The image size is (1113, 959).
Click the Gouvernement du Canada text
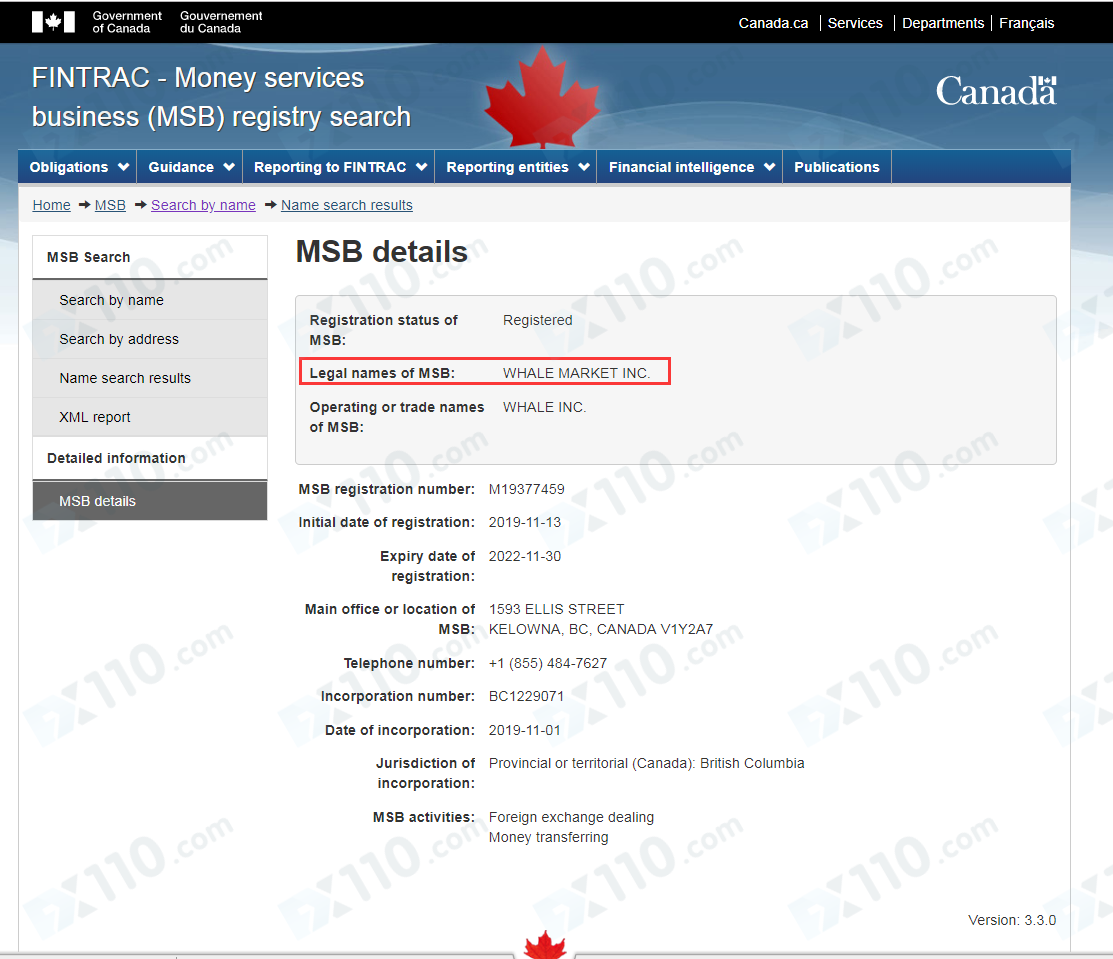point(221,22)
